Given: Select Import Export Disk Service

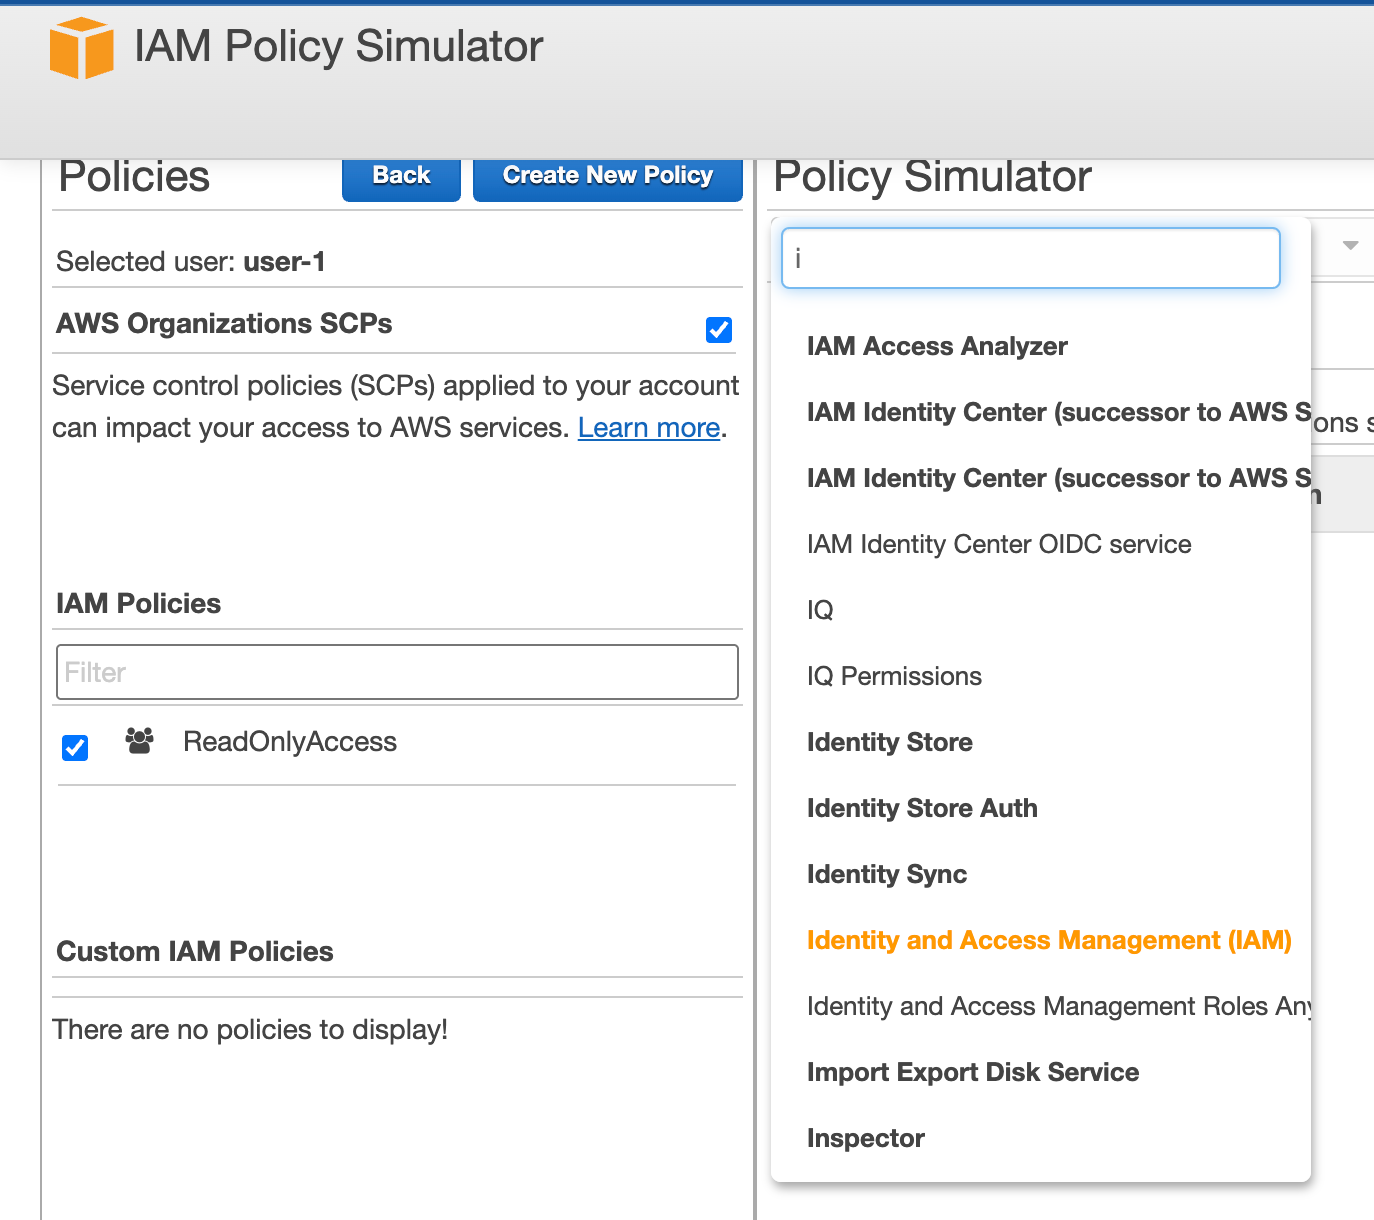Looking at the screenshot, I should point(973,1072).
